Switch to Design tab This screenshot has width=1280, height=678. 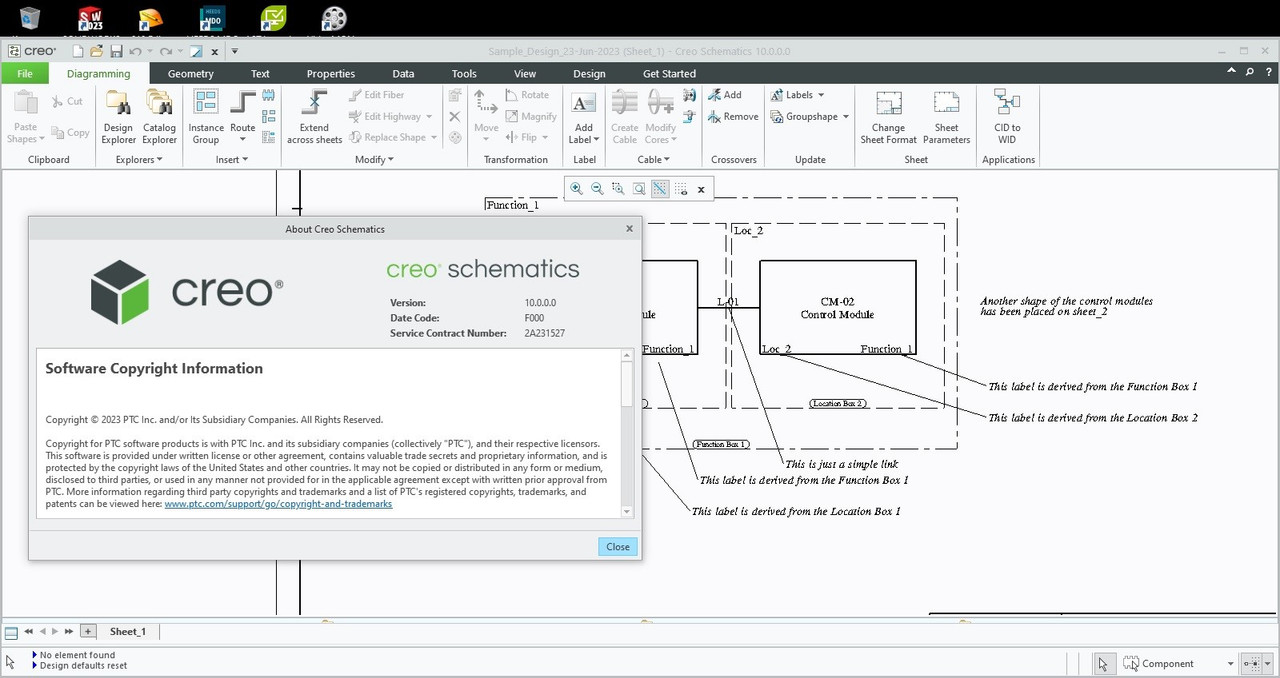click(589, 73)
